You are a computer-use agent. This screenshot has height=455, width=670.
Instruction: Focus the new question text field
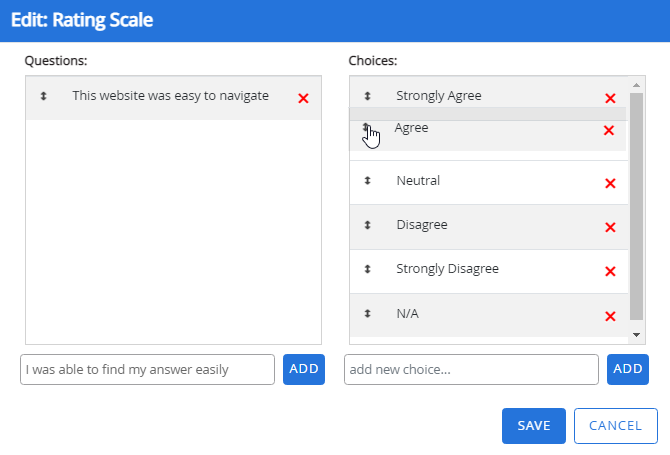(x=147, y=370)
